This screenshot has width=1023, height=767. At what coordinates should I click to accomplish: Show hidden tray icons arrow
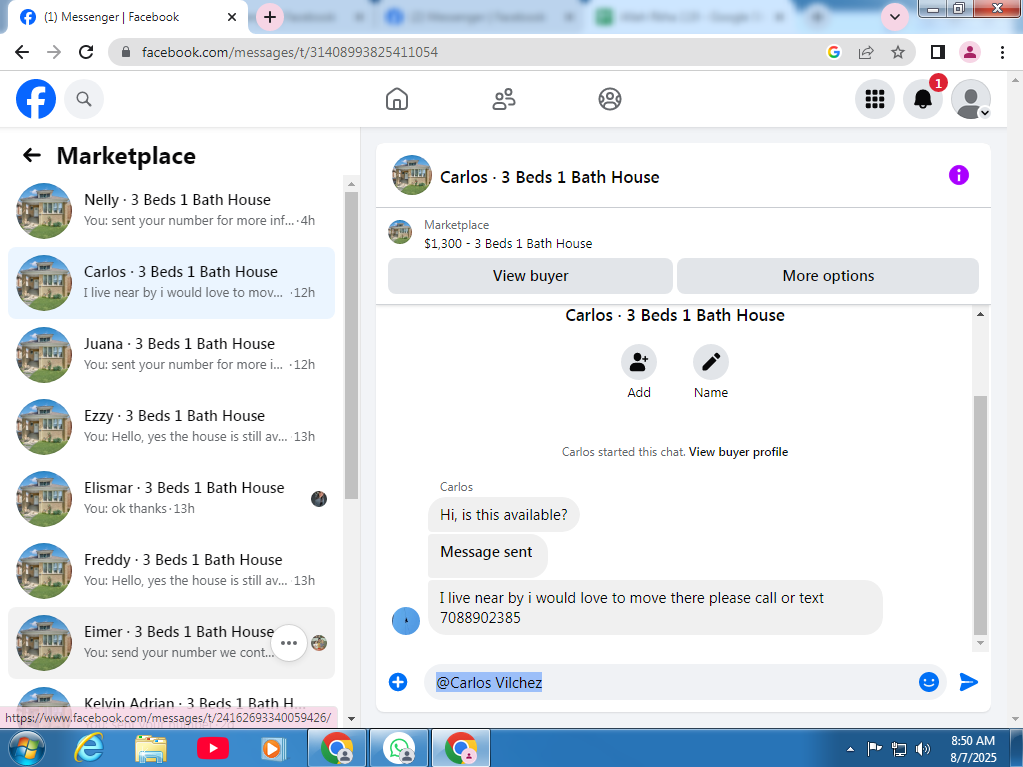click(850, 749)
